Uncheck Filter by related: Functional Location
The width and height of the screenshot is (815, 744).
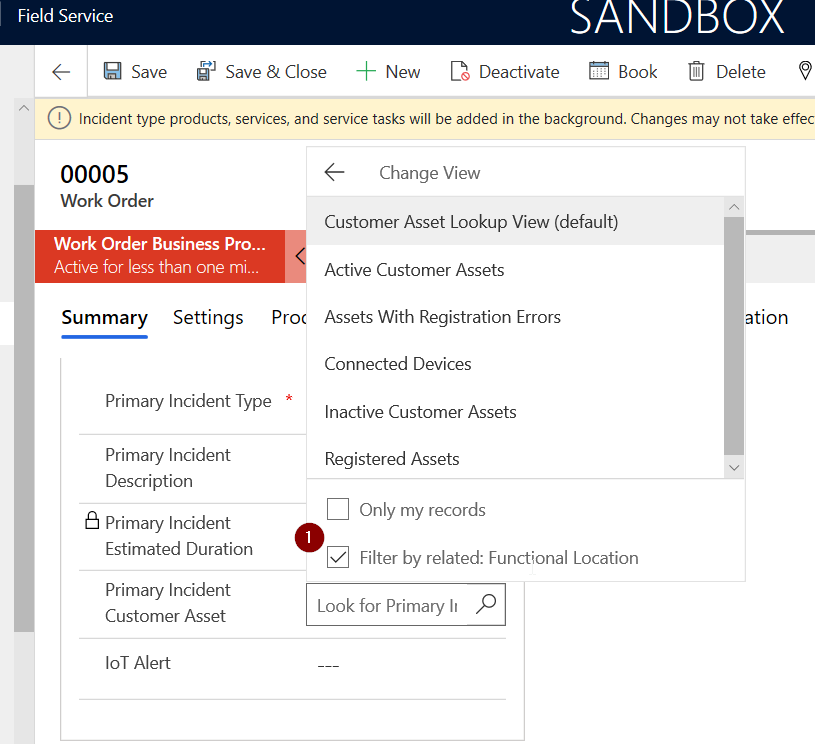tap(339, 558)
